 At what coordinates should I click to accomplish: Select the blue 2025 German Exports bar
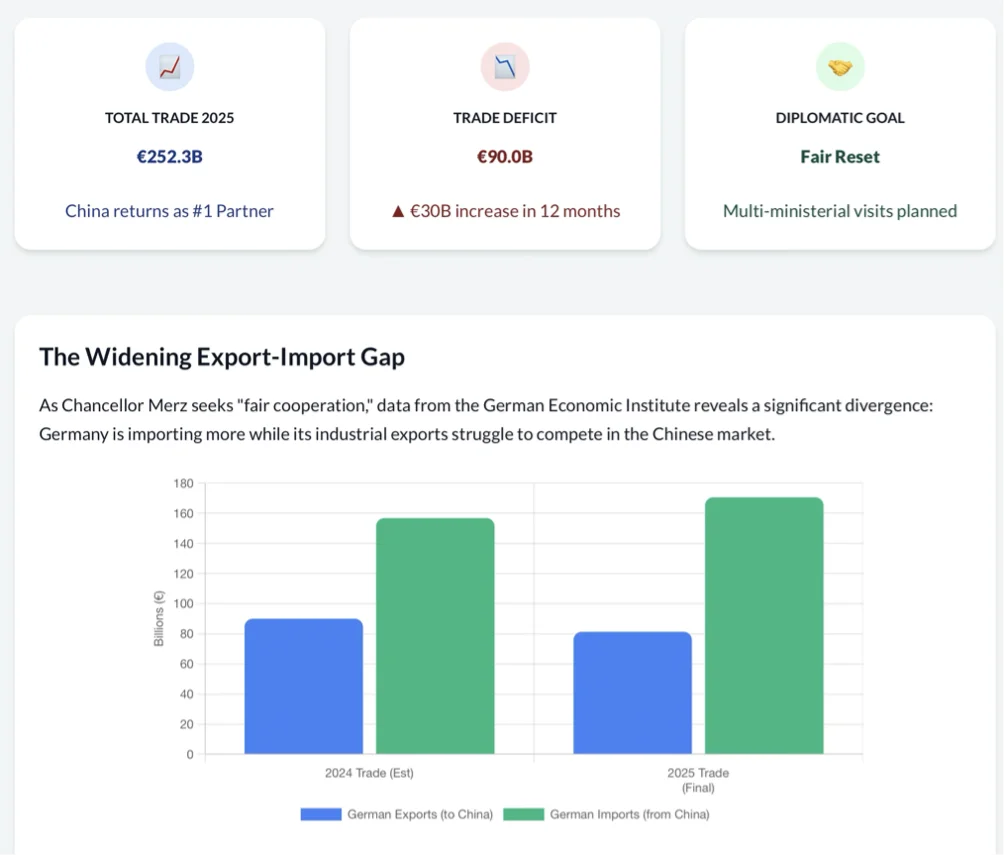coord(632,692)
